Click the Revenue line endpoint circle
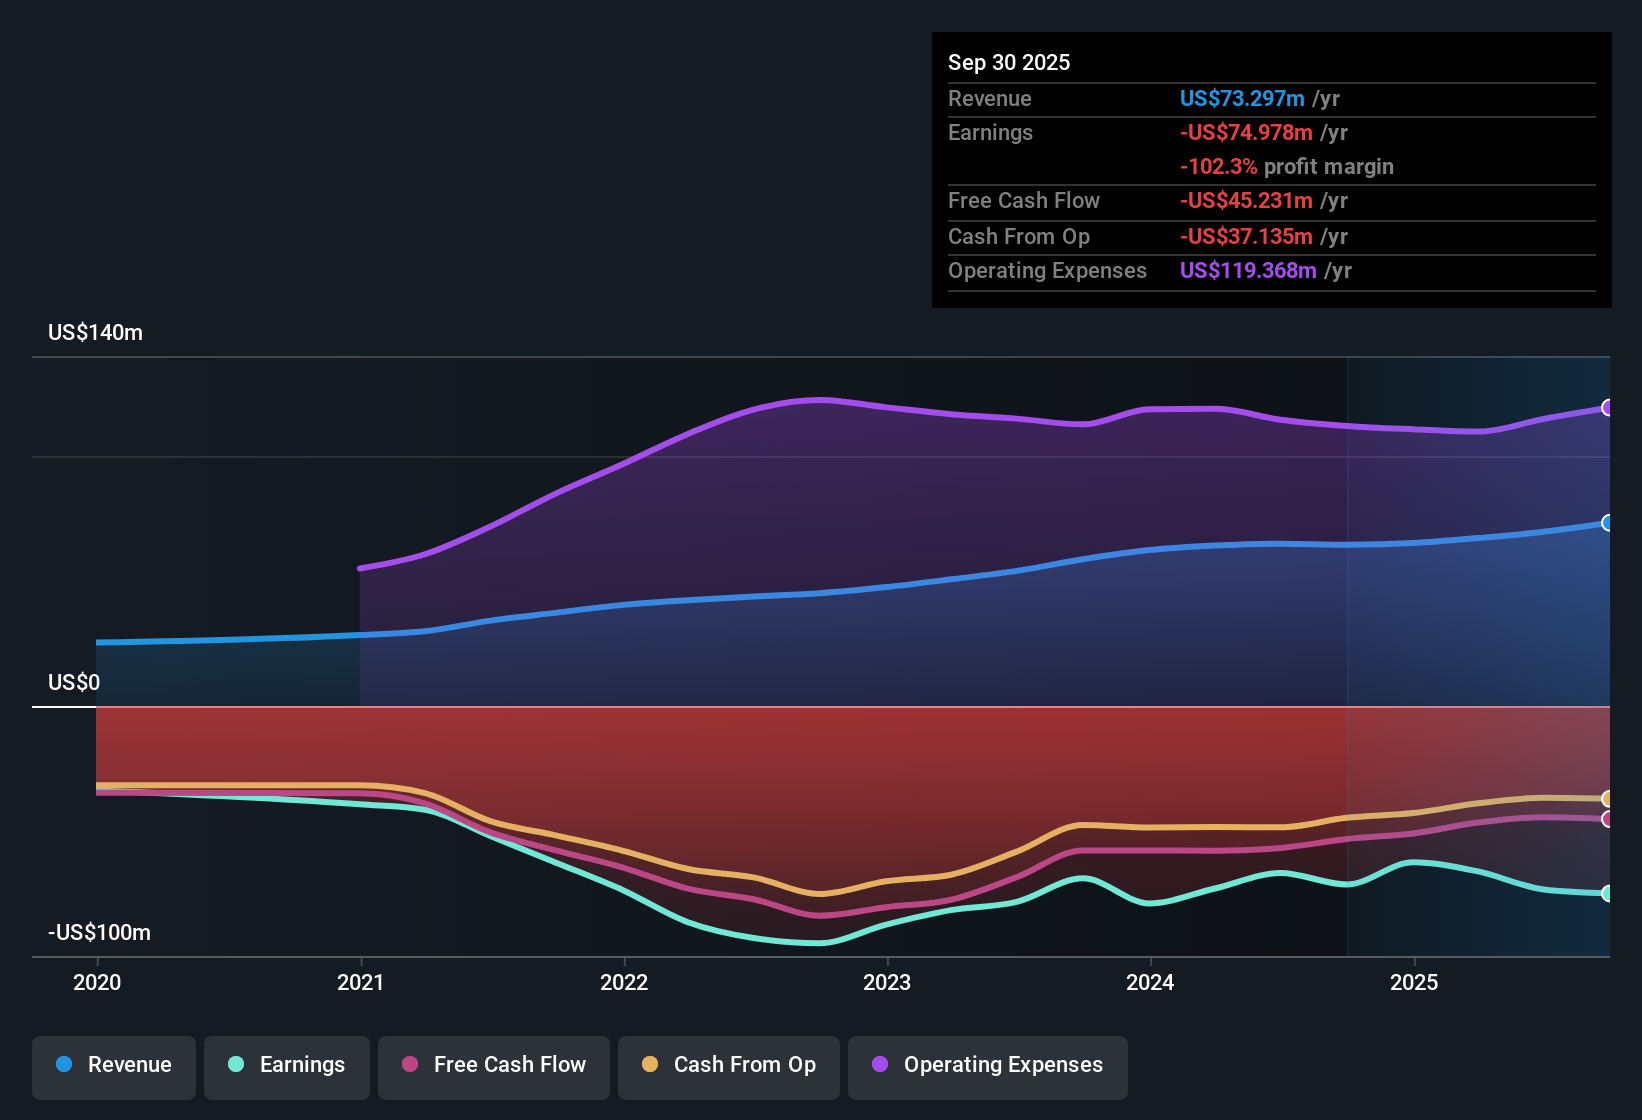Screen dimensions: 1642x1120 [x=1608, y=523]
